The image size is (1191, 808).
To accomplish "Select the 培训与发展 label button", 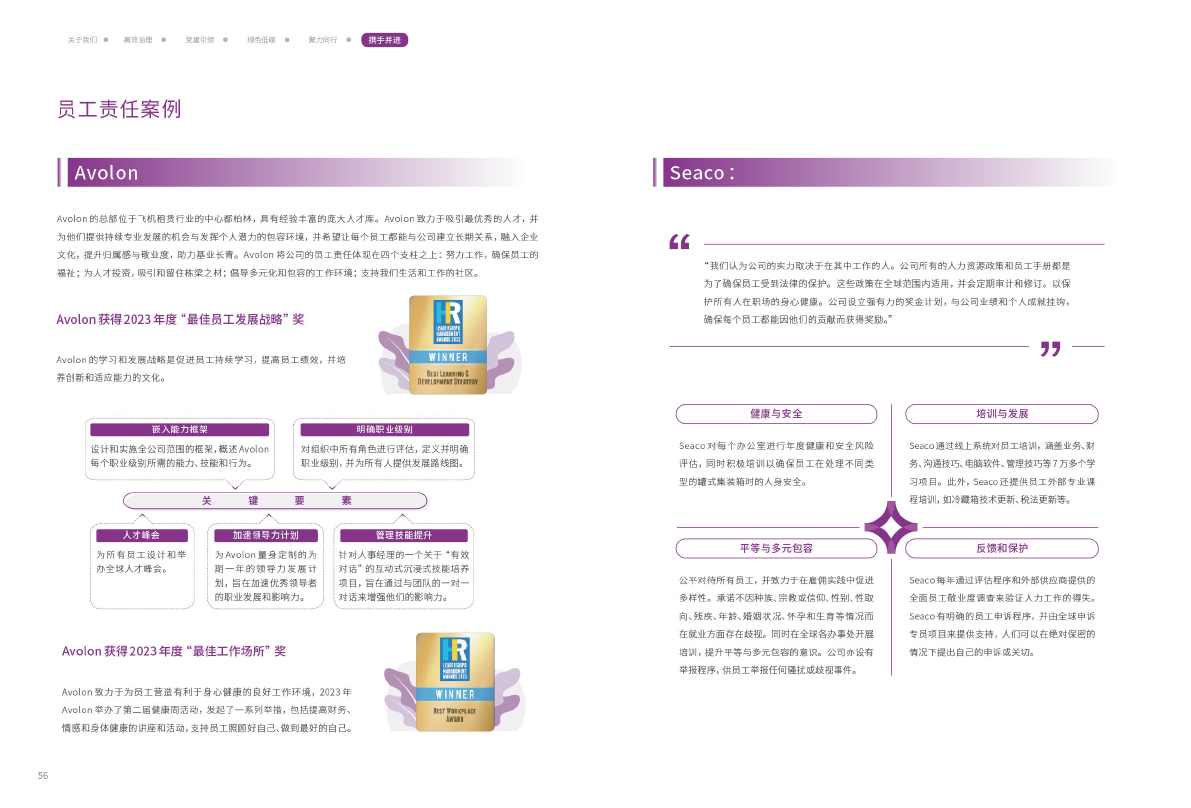I will coord(1001,414).
